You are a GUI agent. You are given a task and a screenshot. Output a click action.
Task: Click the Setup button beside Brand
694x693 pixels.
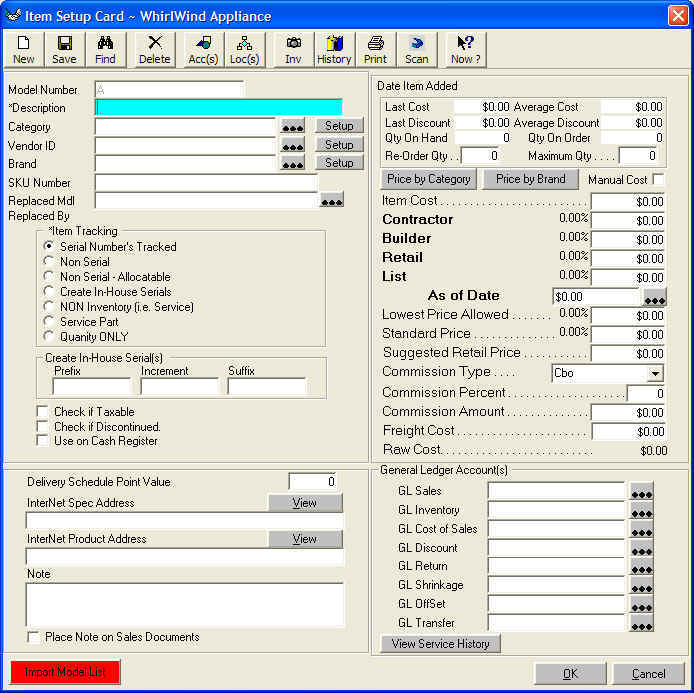(339, 162)
